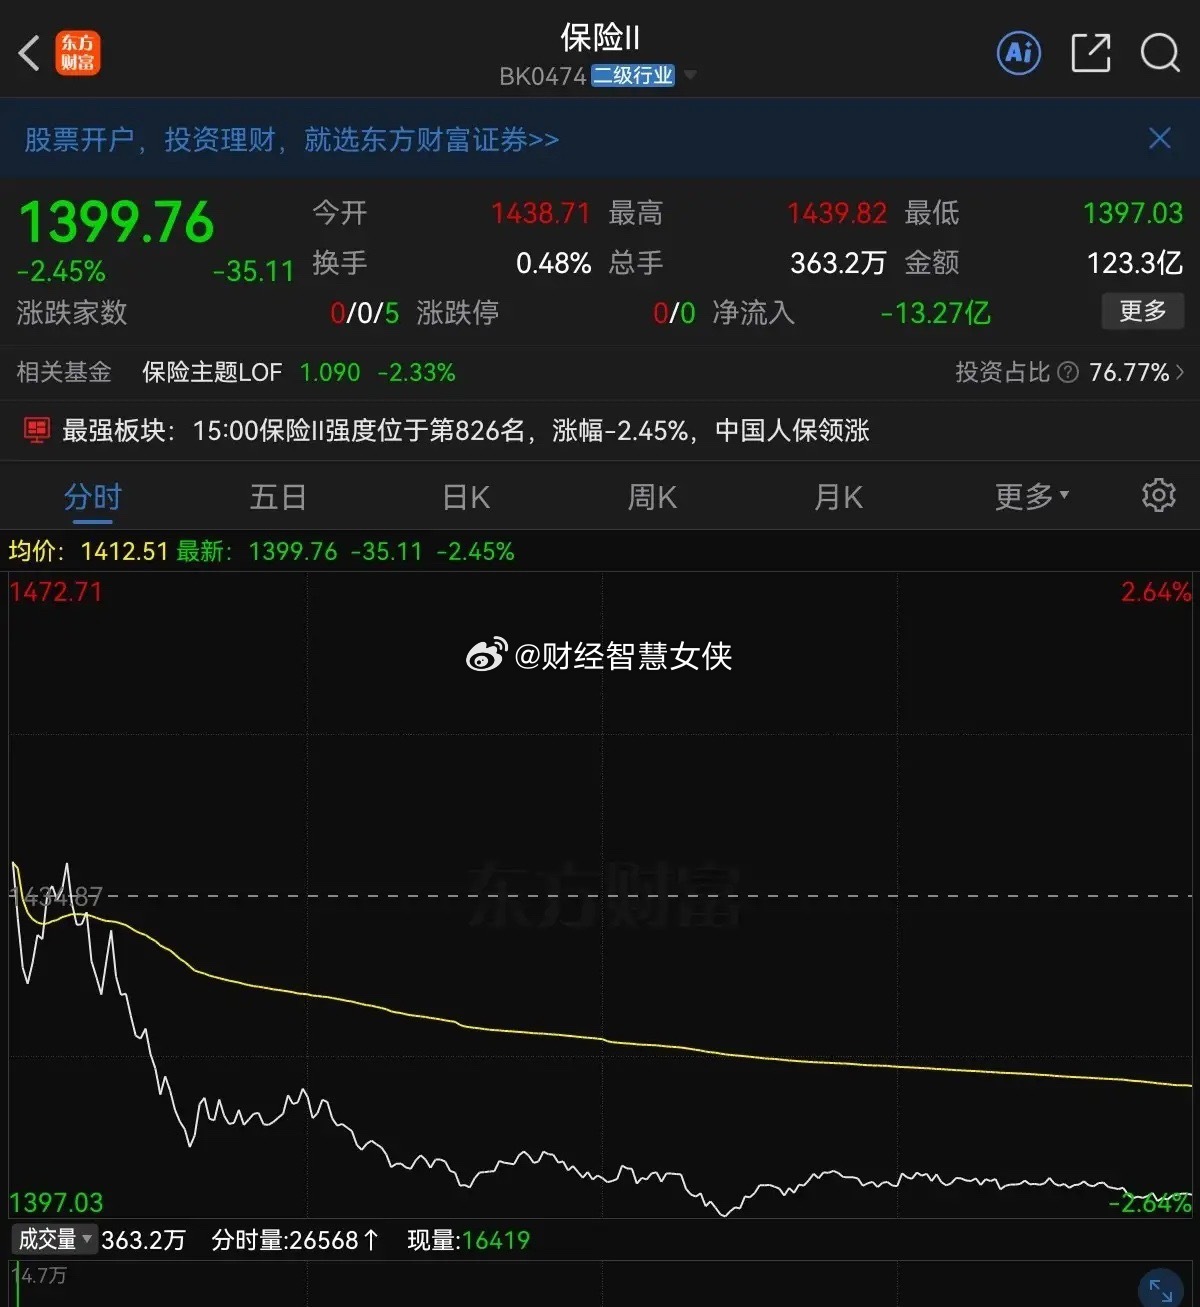
Task: Tap the BK0474 sector code
Action: click(543, 77)
